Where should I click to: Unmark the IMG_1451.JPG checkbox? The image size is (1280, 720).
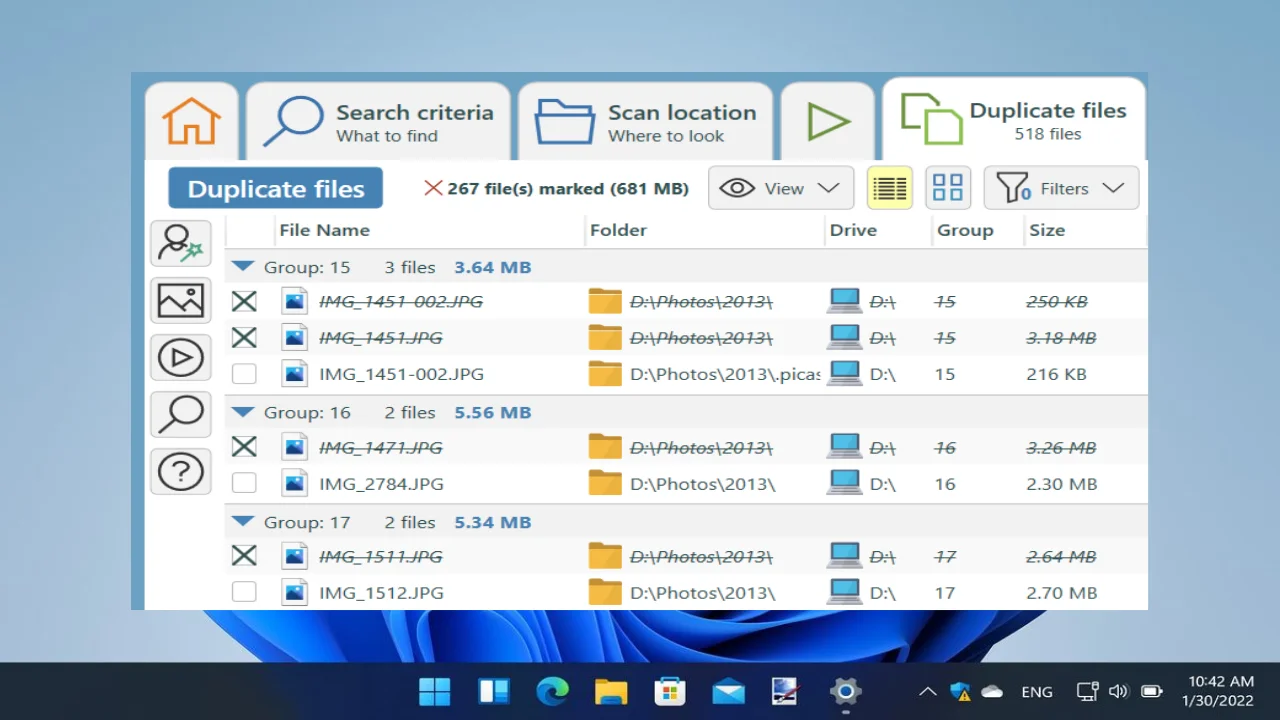coord(244,337)
